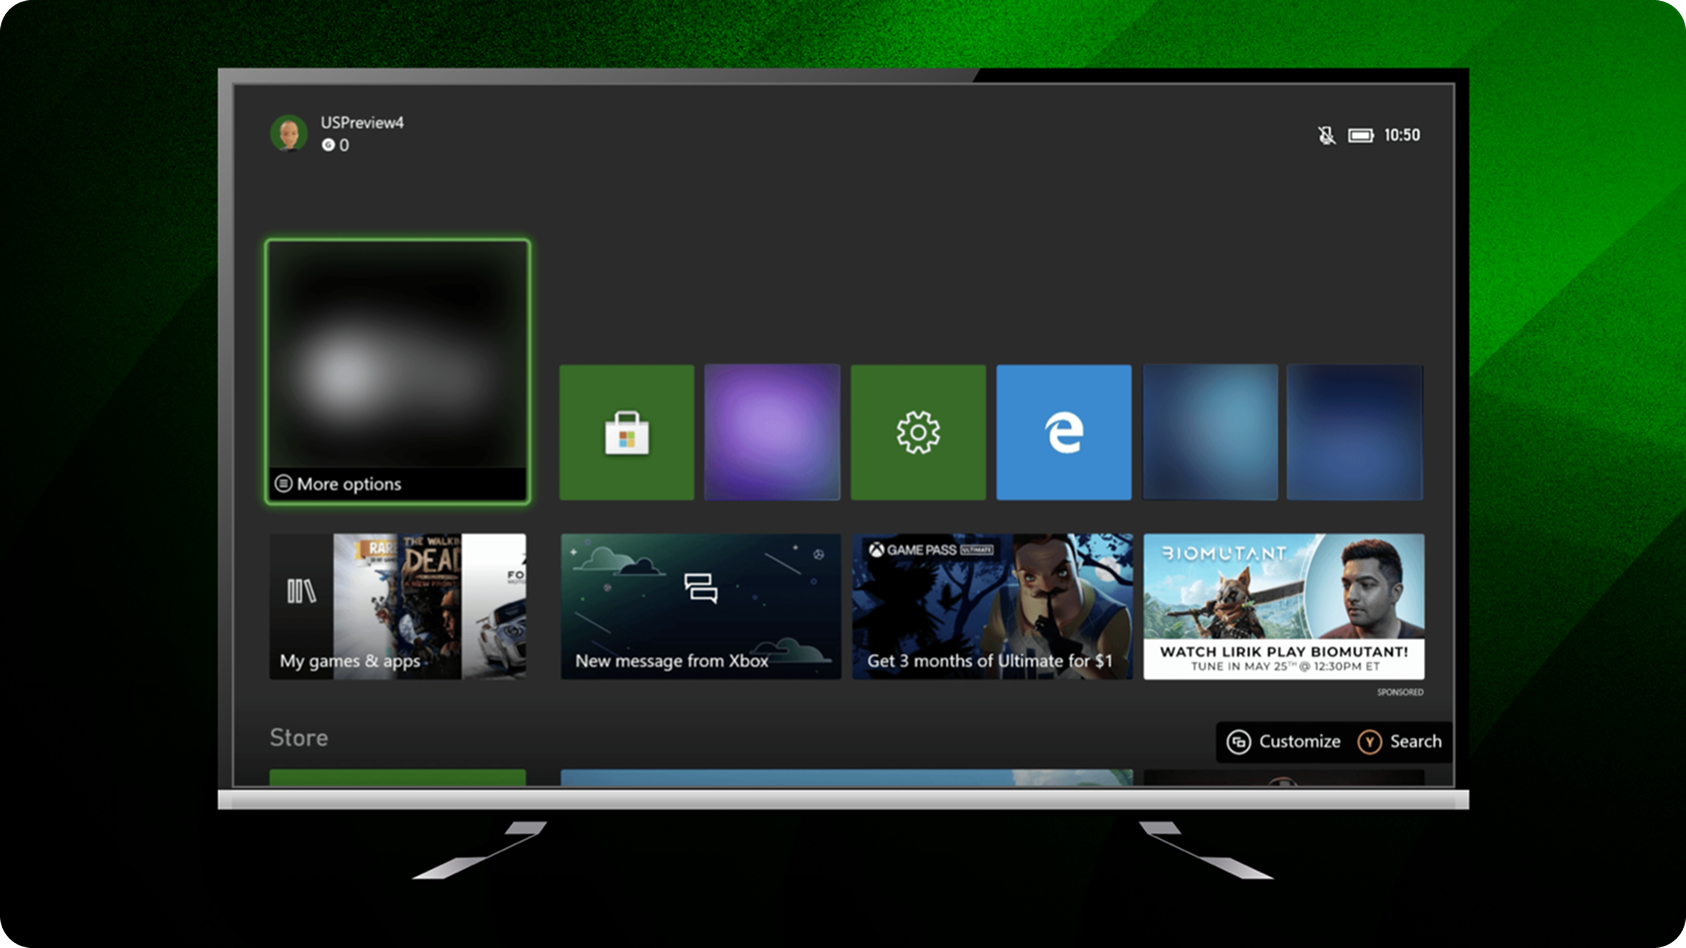Select the blue tile right of Edge

(1210, 431)
